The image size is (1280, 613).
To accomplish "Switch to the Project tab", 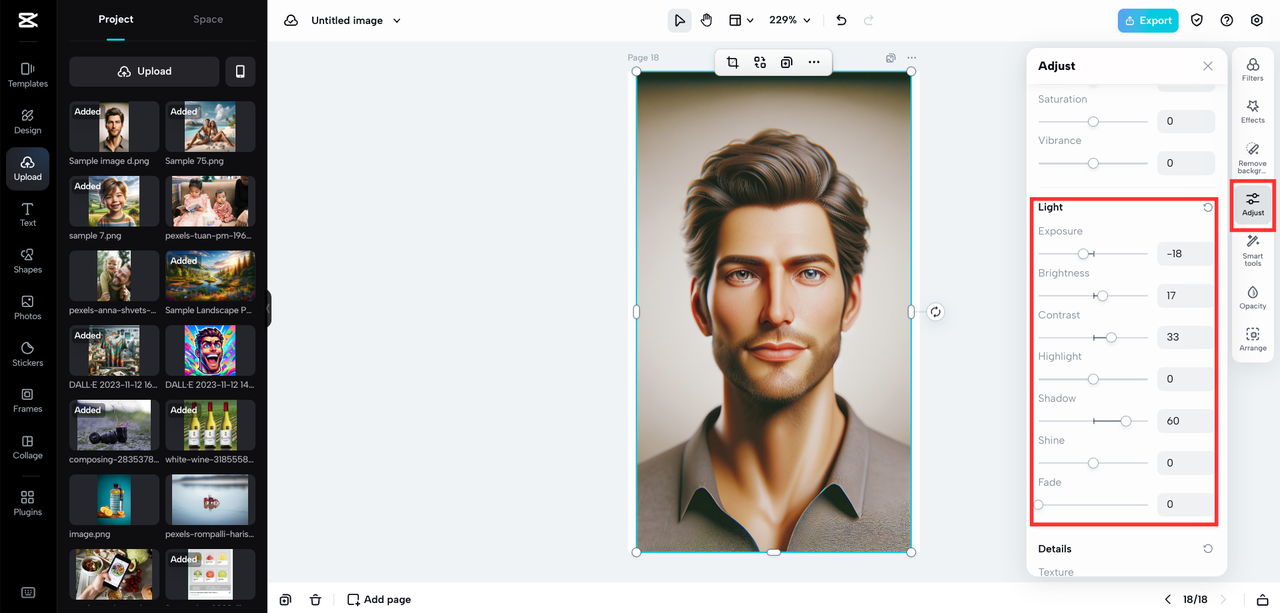I will (x=116, y=19).
